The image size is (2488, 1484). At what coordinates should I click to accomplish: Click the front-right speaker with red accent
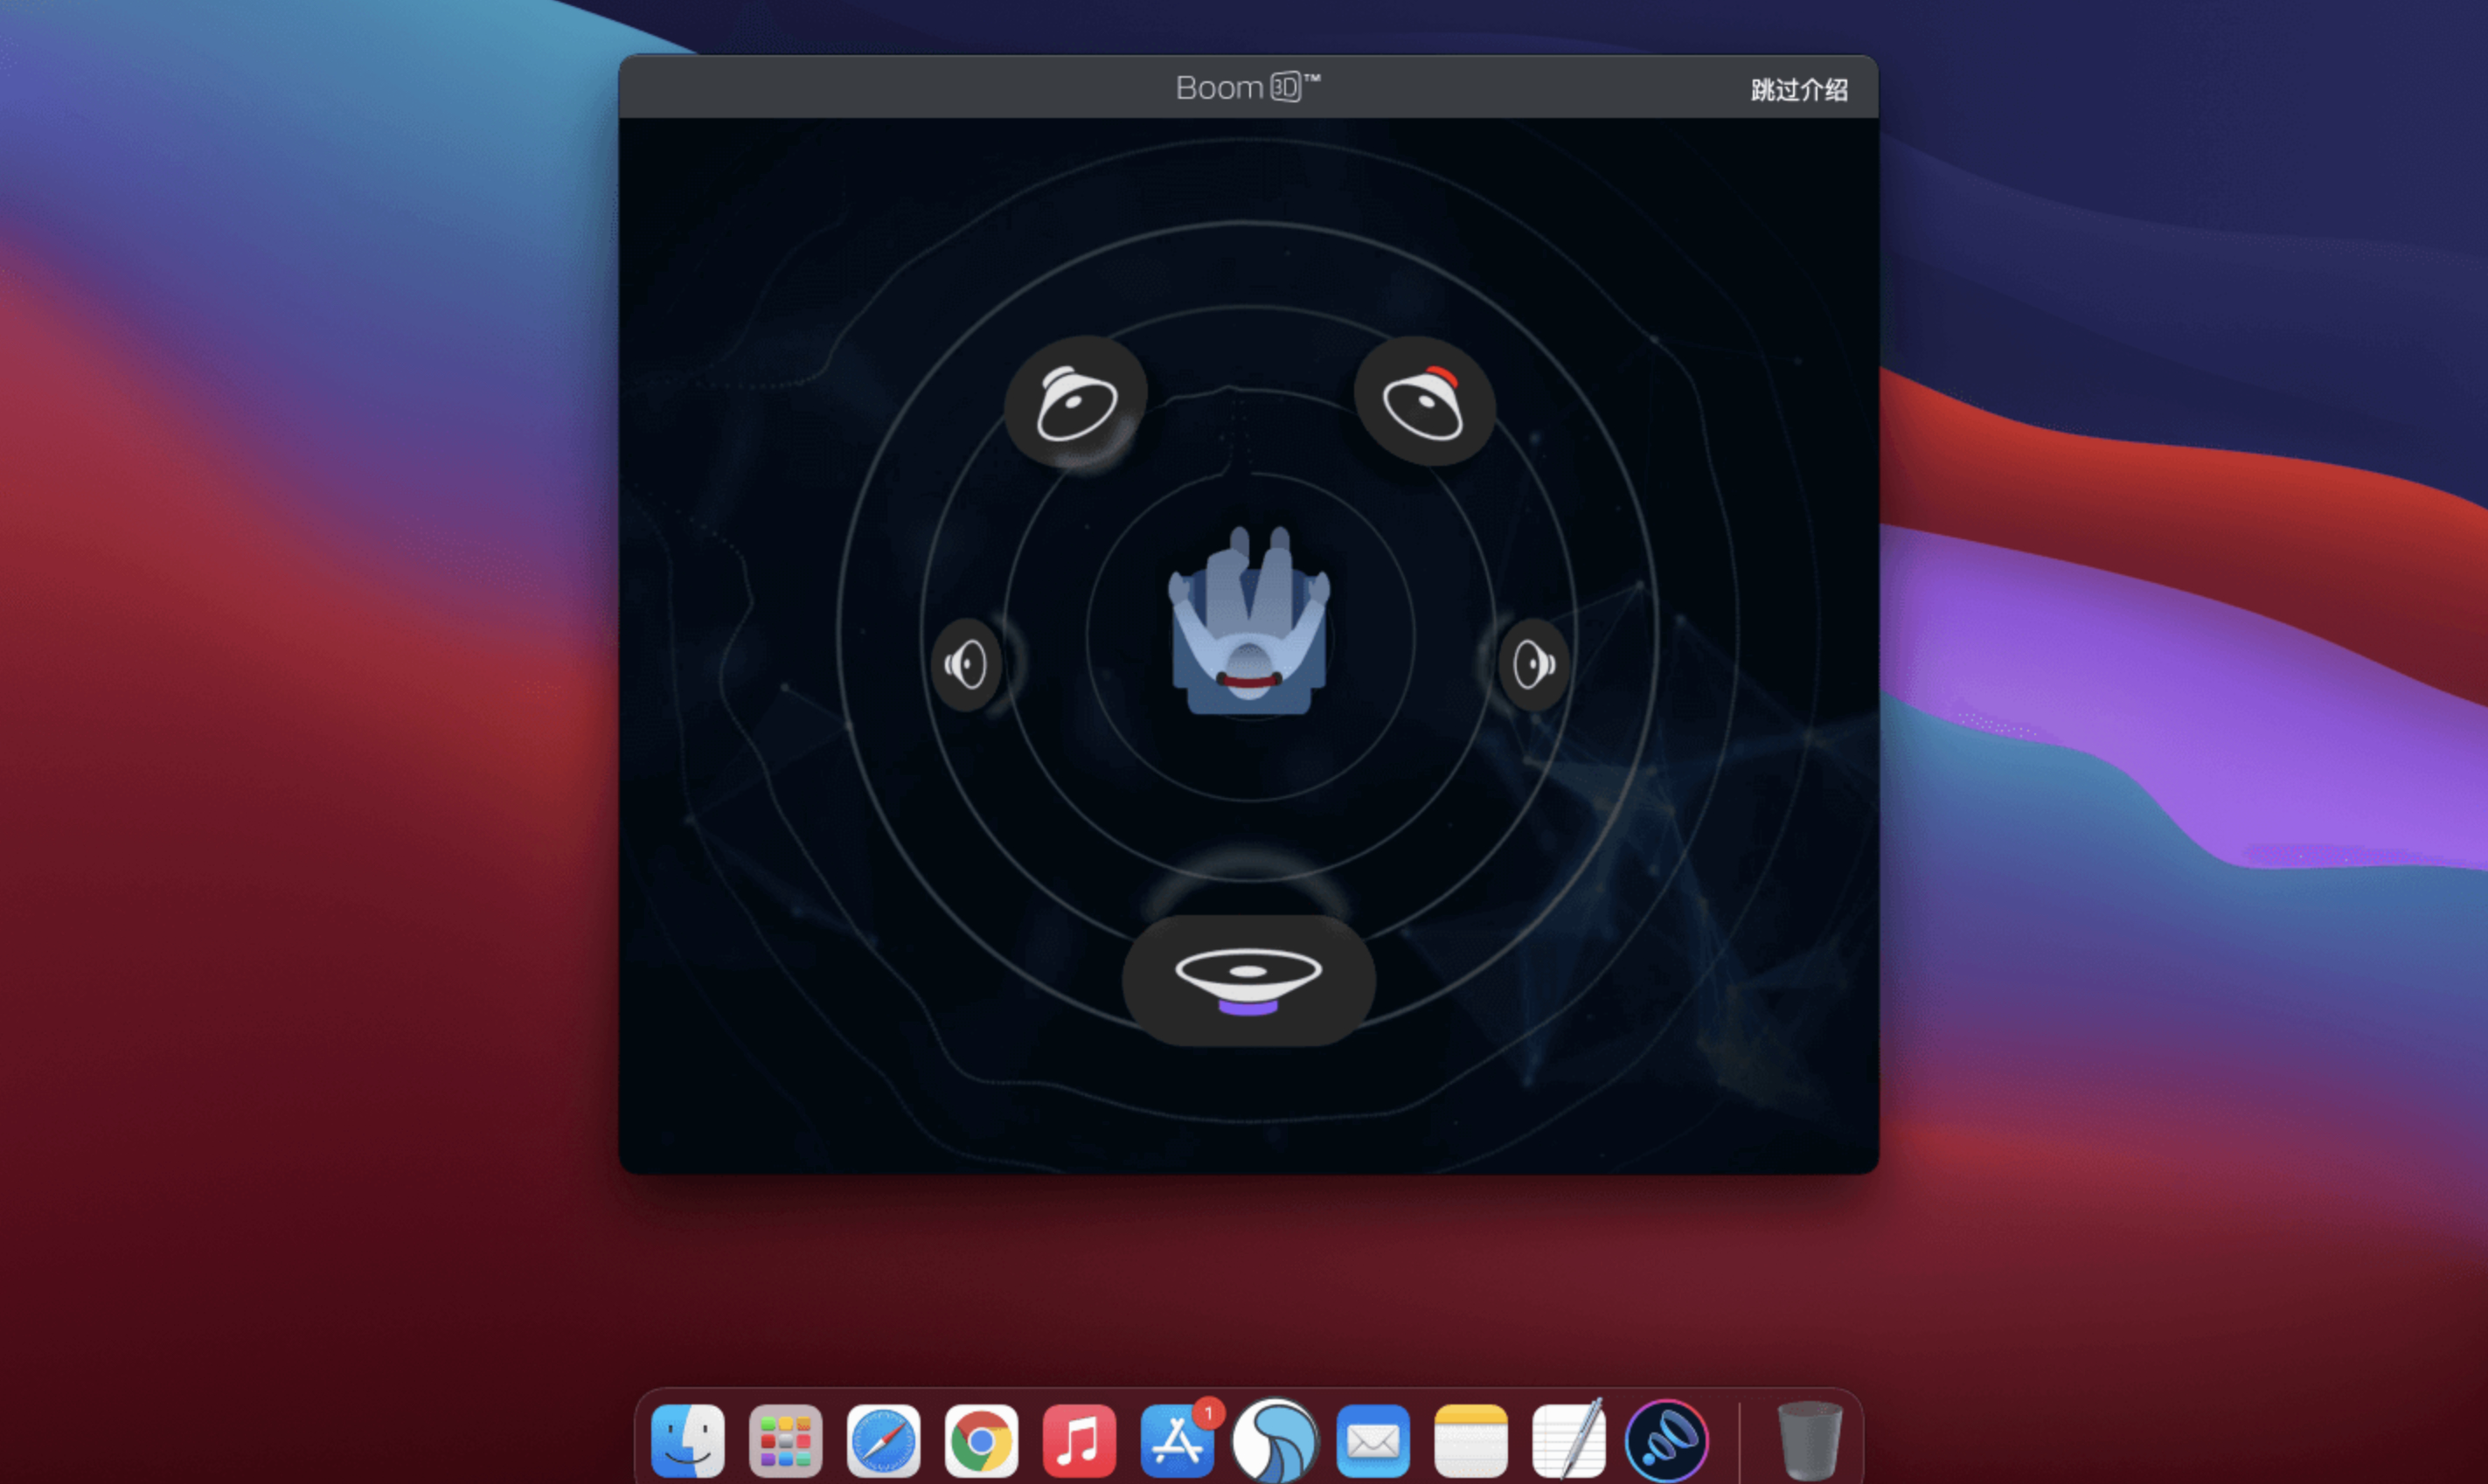click(1424, 401)
